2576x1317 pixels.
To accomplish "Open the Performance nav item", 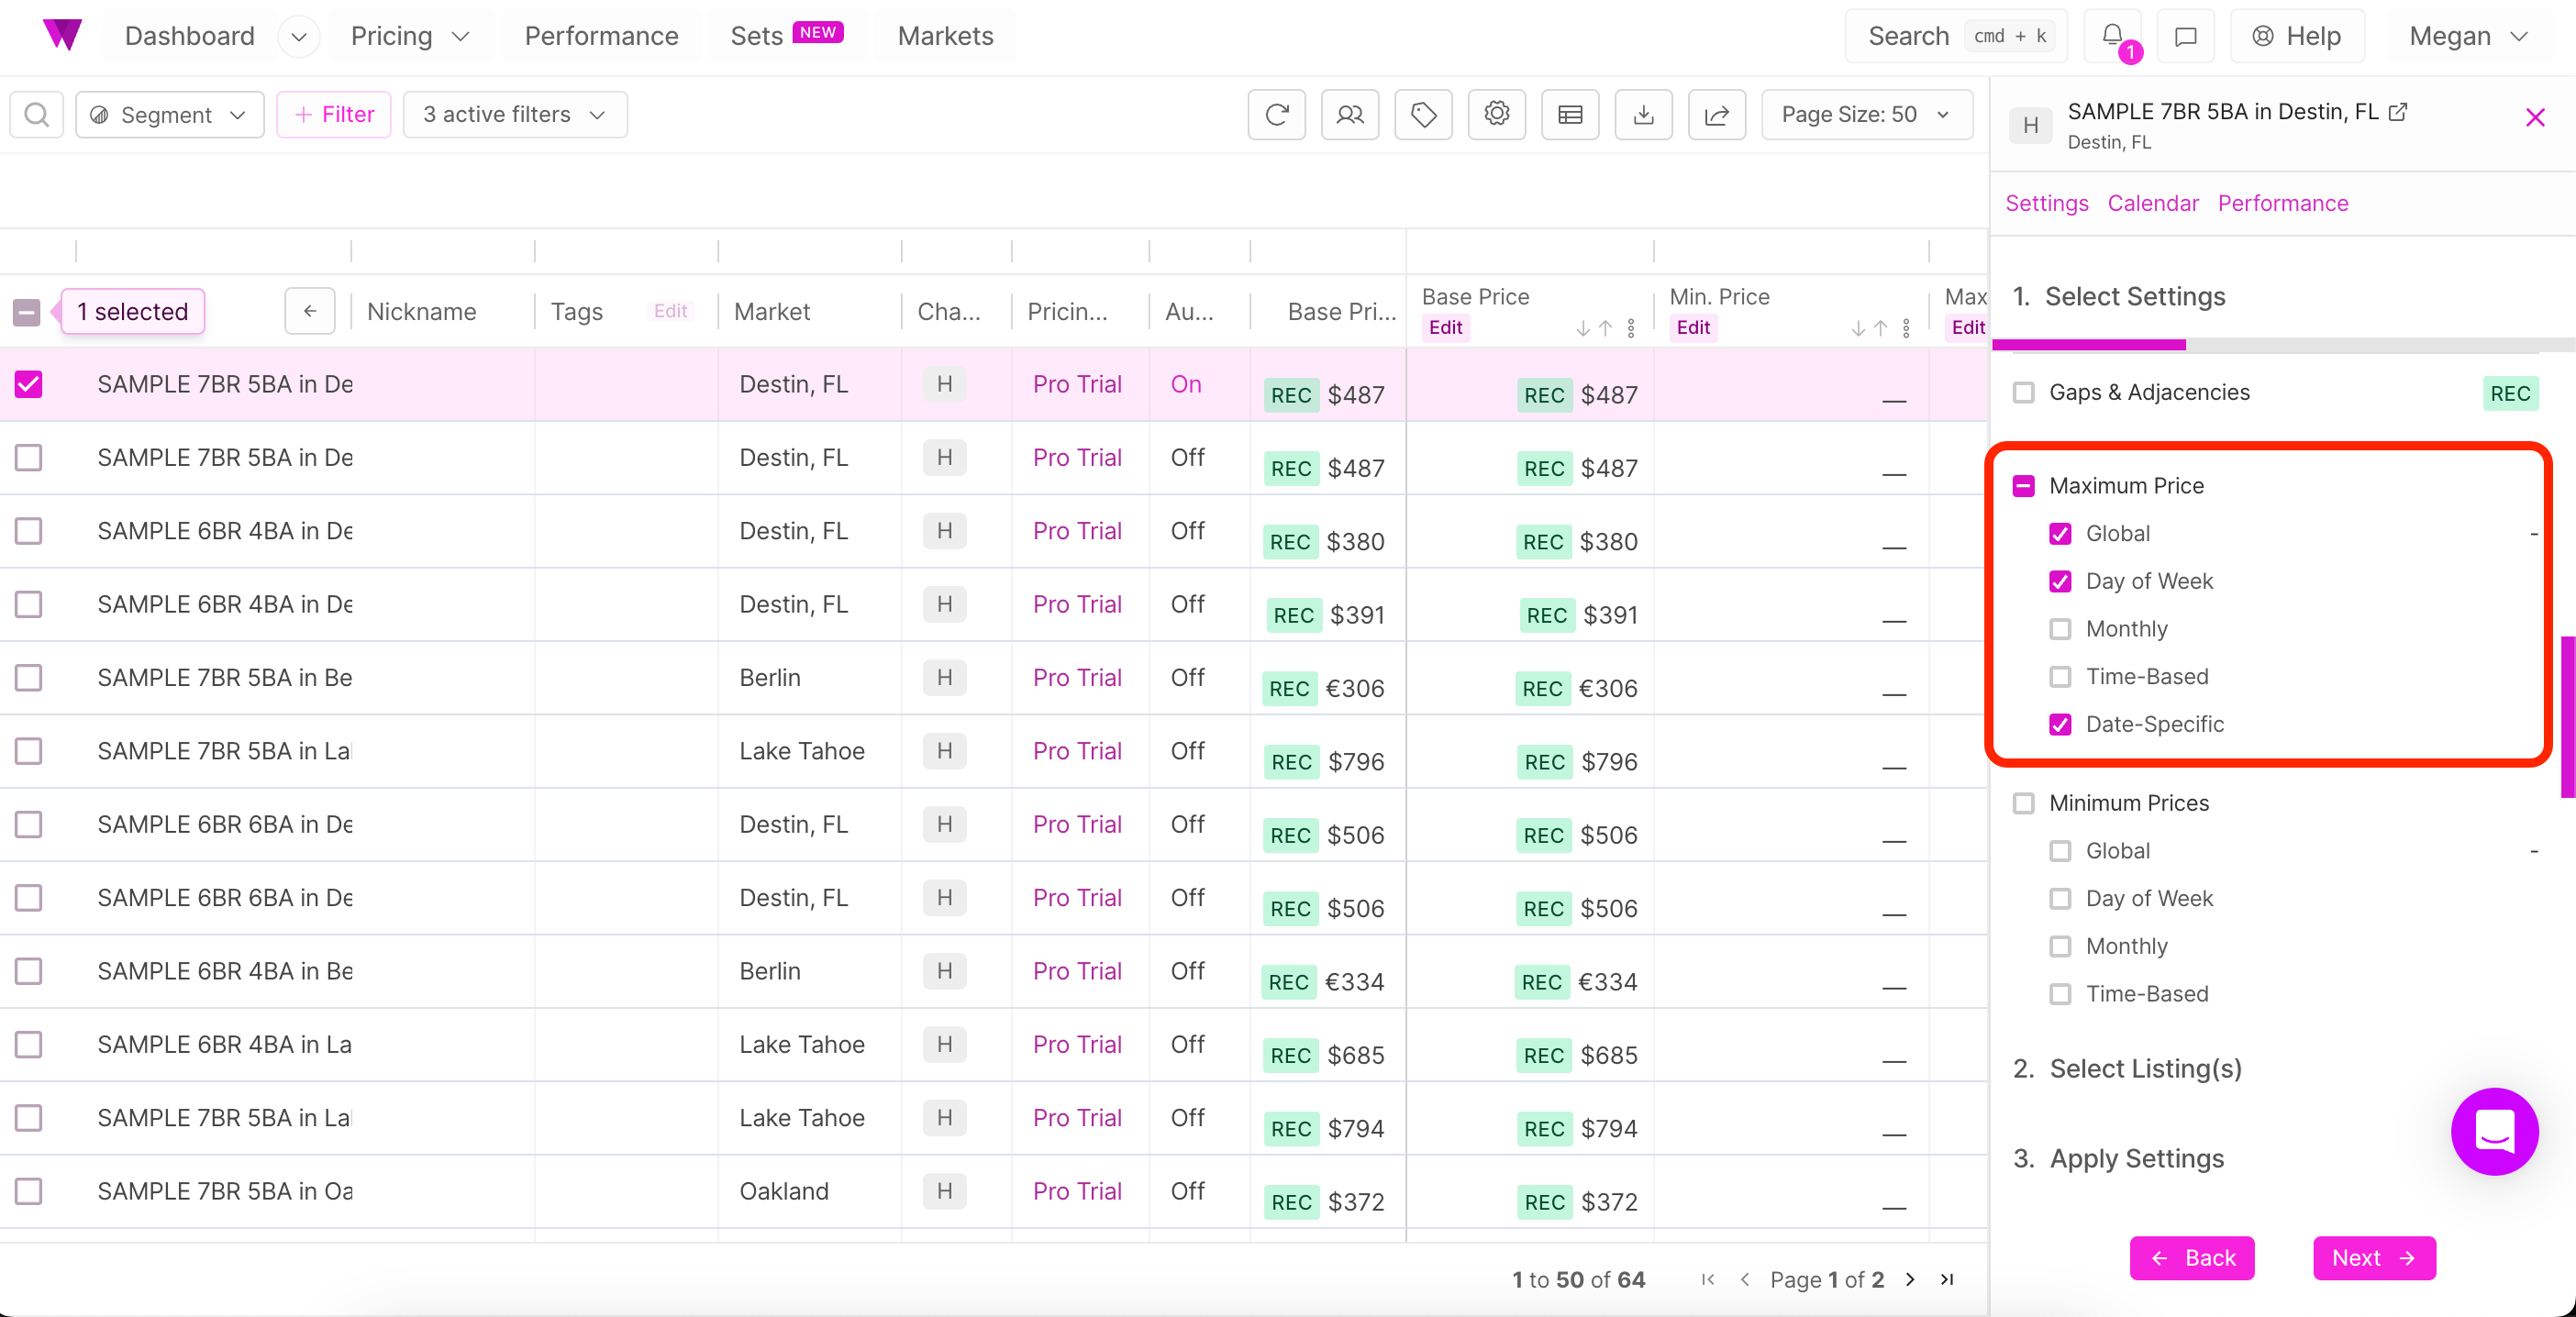I will [x=601, y=36].
